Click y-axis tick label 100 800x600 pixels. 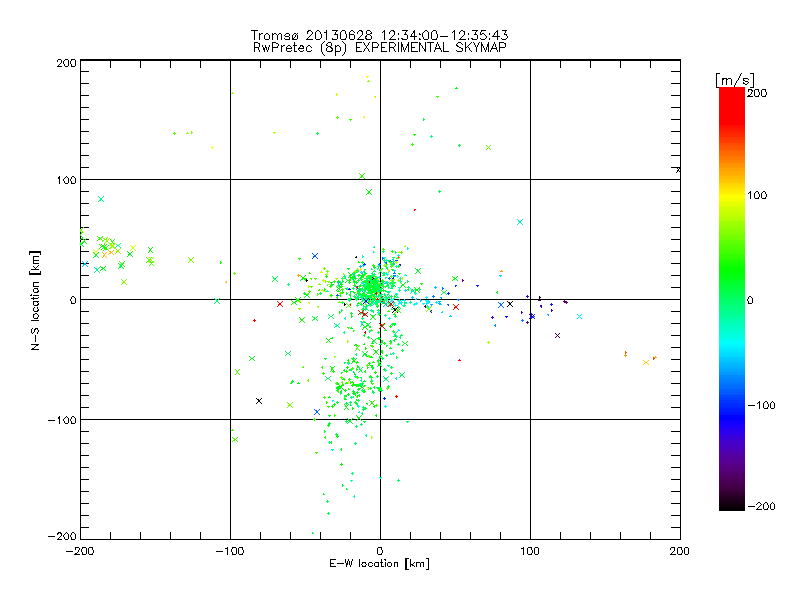tap(67, 180)
